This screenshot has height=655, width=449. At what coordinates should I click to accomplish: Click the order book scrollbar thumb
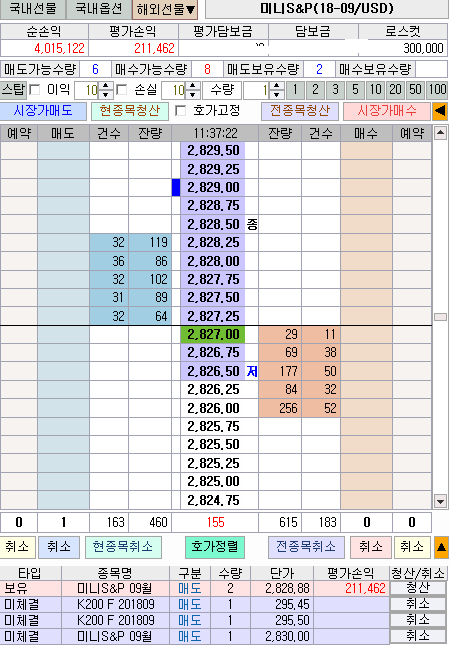440,317
